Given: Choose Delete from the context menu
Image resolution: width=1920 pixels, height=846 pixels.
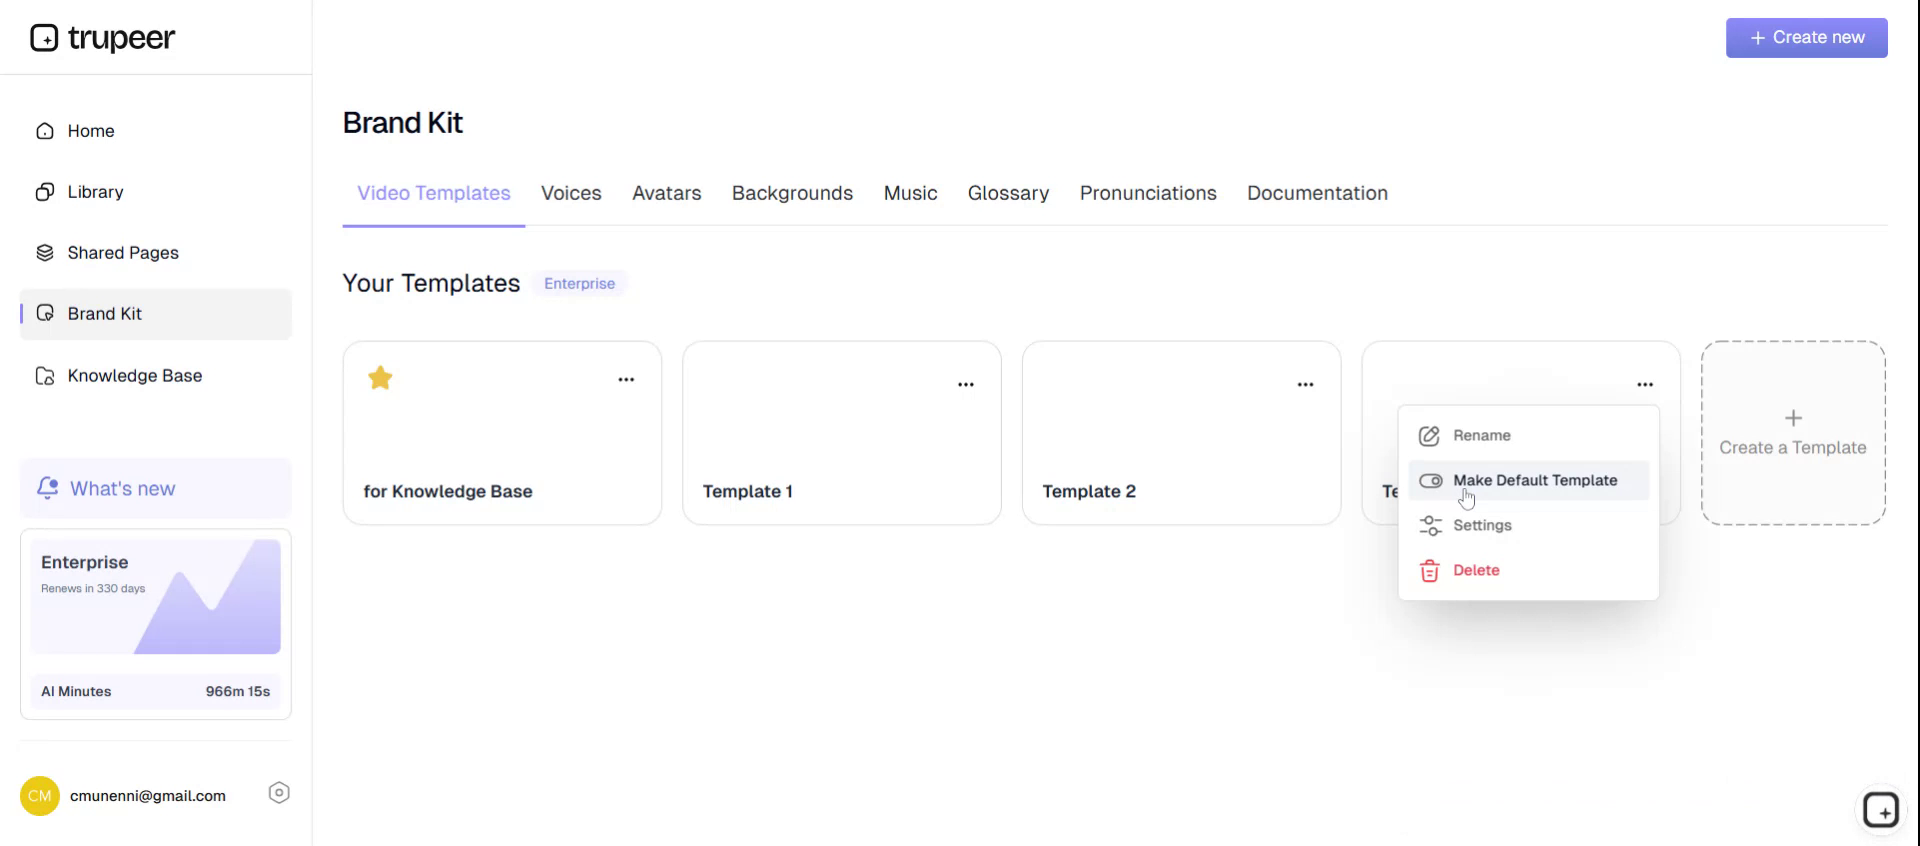Looking at the screenshot, I should [1528, 570].
